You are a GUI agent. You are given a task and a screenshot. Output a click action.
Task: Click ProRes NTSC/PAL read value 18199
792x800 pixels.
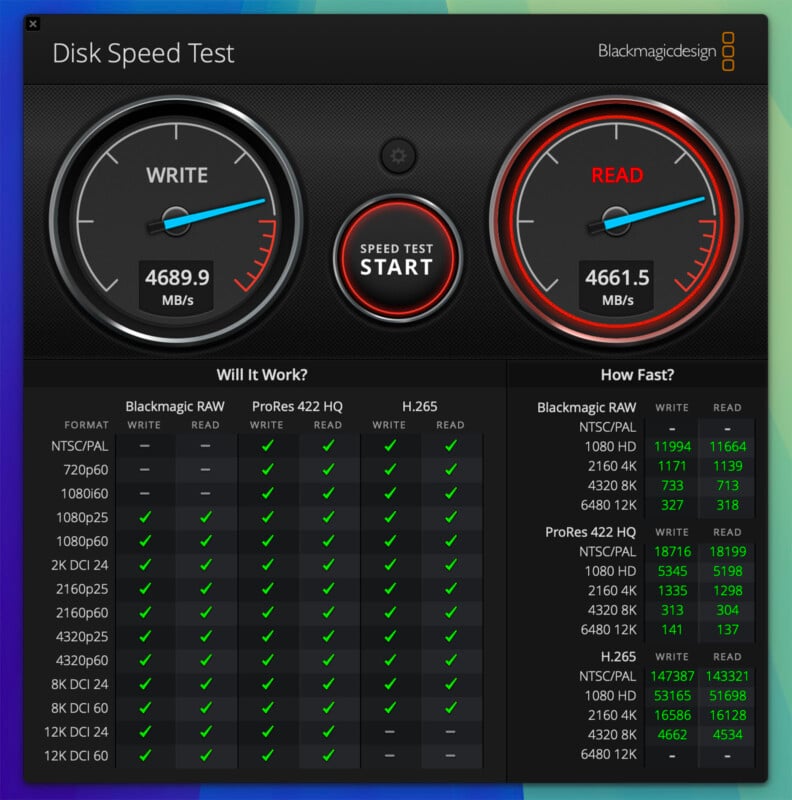[x=727, y=552]
